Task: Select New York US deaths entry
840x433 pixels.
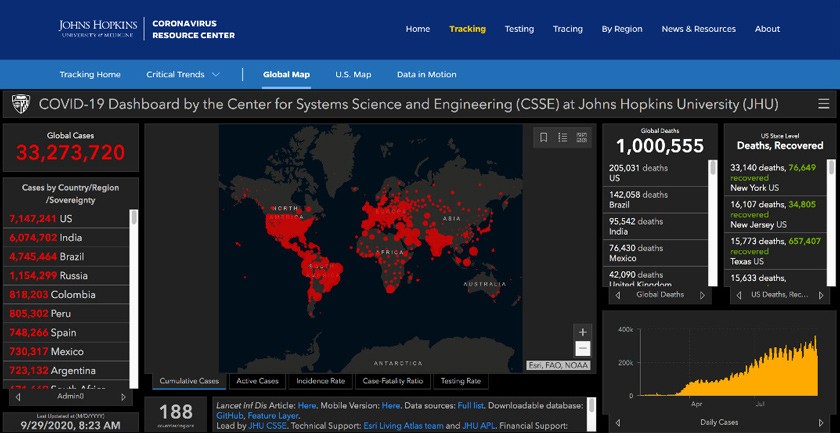Action: coord(776,178)
